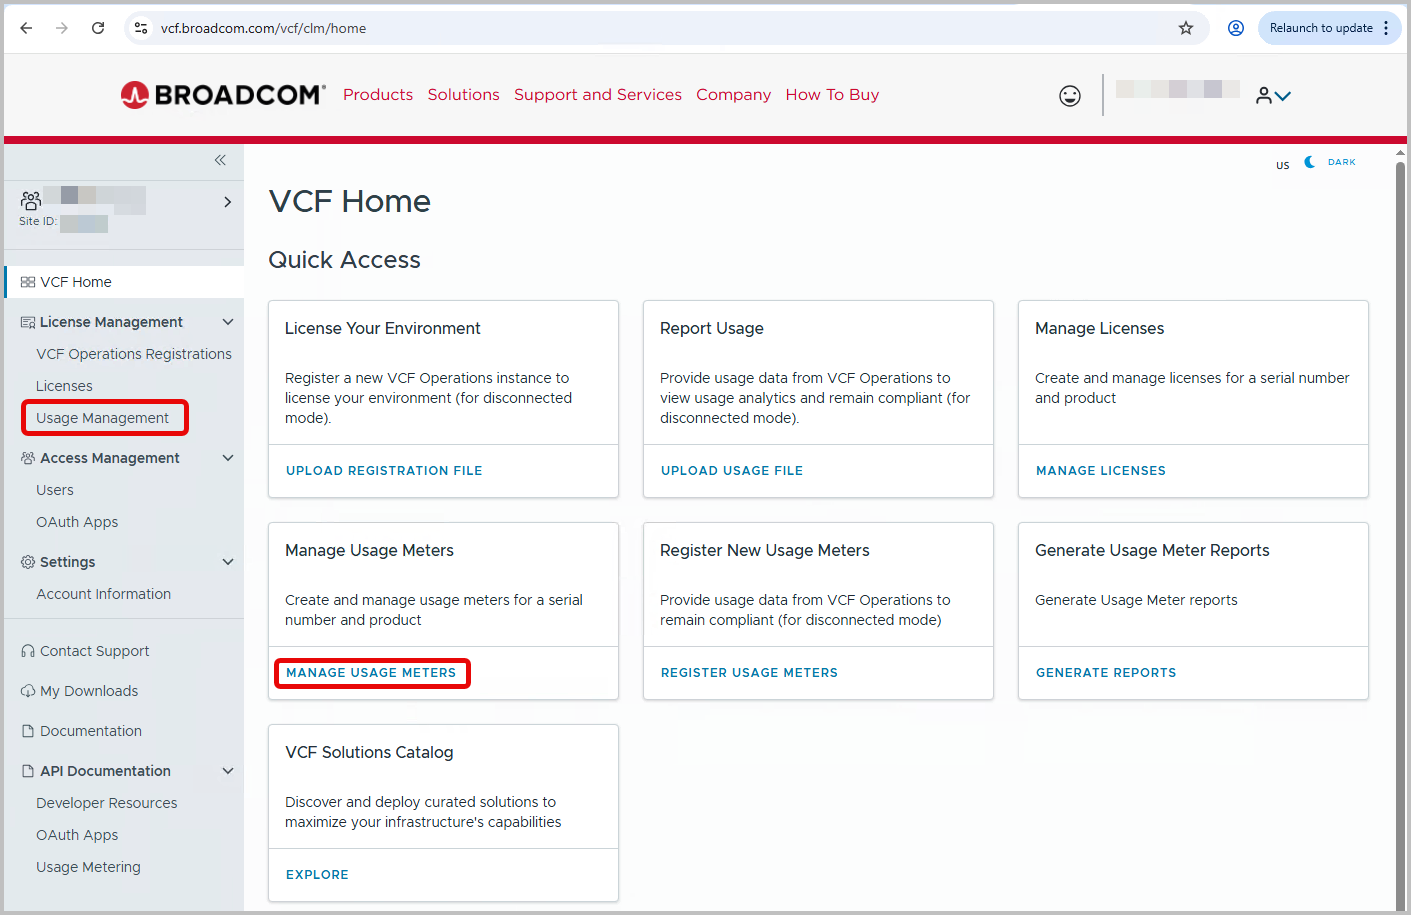Click the API Documentation file icon
The width and height of the screenshot is (1411, 915).
pyautogui.click(x=28, y=771)
